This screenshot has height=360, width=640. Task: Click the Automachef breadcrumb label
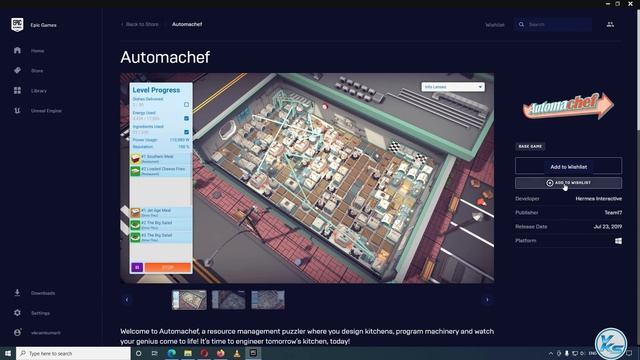tap(187, 24)
